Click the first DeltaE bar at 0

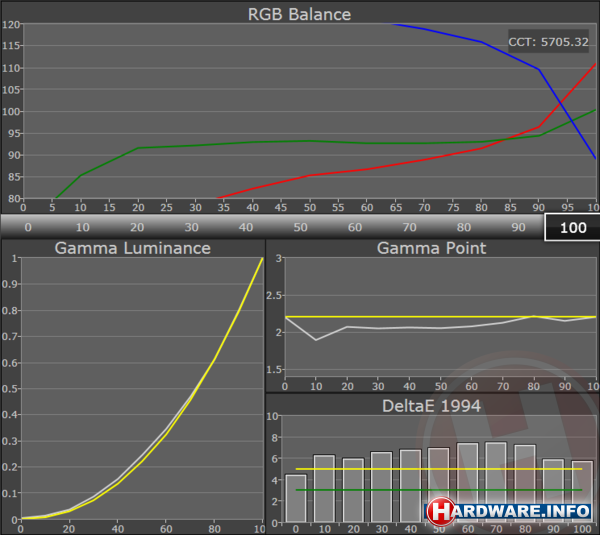coord(296,498)
